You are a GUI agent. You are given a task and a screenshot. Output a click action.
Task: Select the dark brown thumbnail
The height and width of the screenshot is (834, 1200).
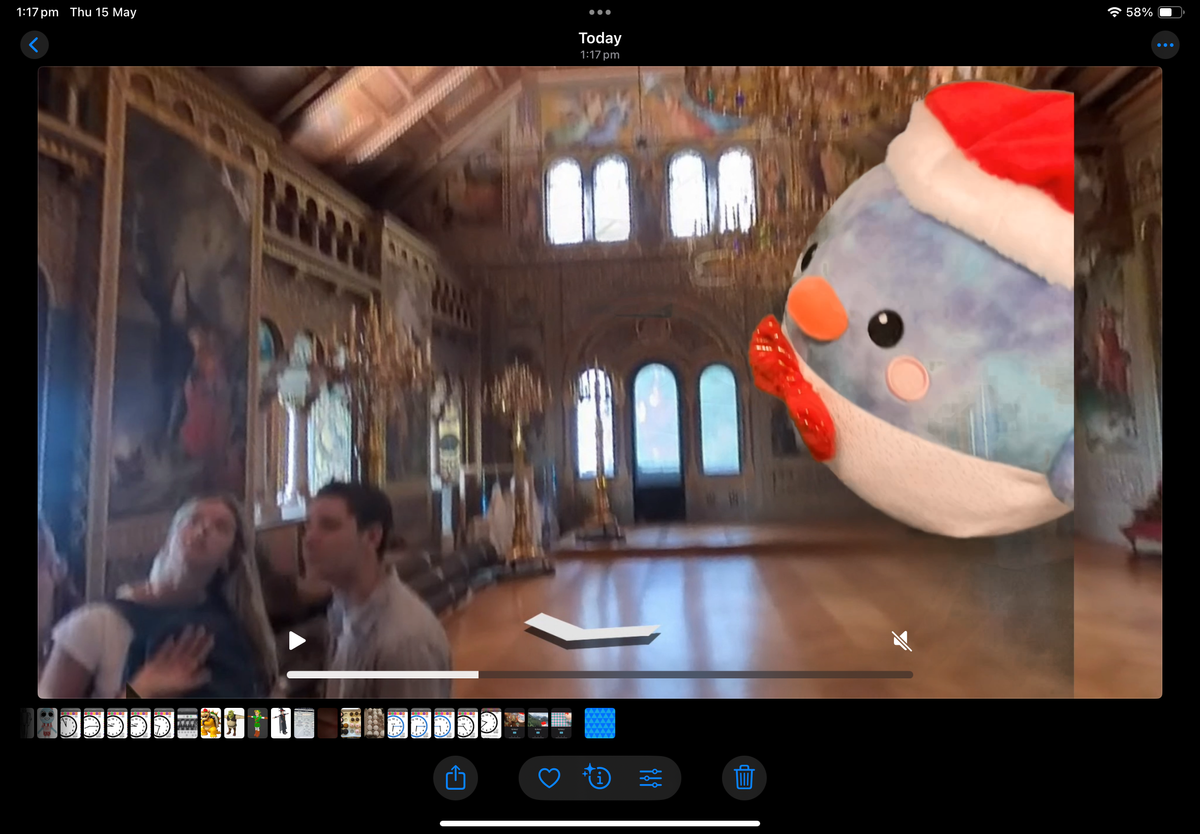click(327, 723)
